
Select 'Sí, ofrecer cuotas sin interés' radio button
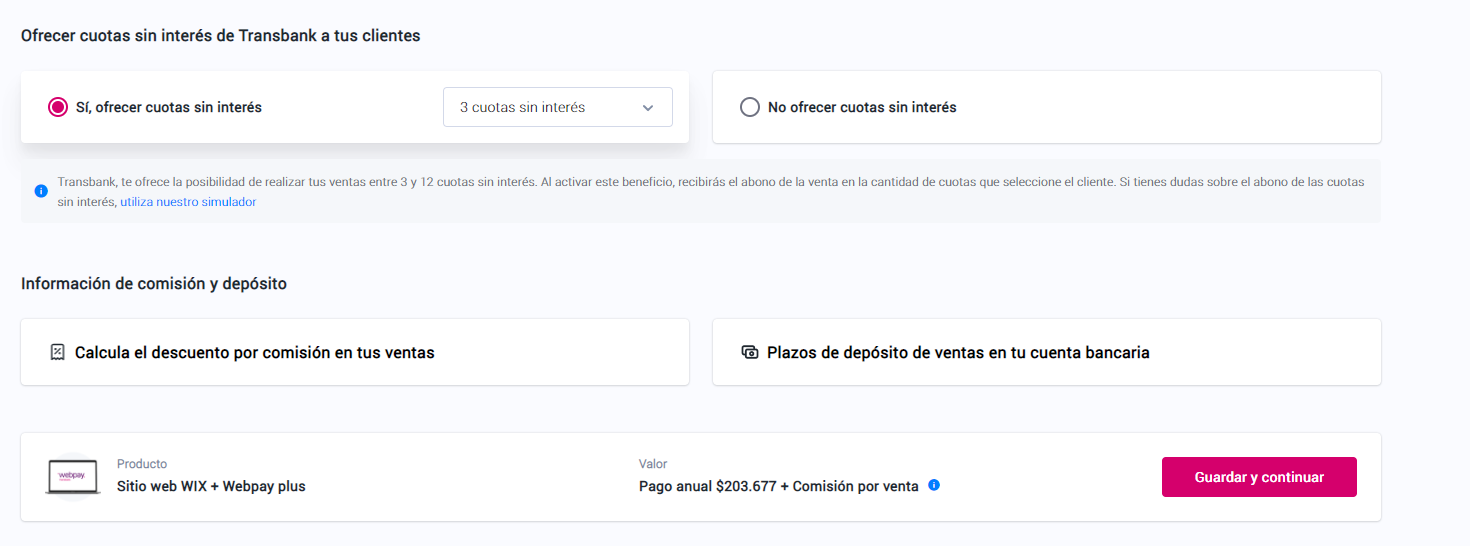click(x=58, y=107)
